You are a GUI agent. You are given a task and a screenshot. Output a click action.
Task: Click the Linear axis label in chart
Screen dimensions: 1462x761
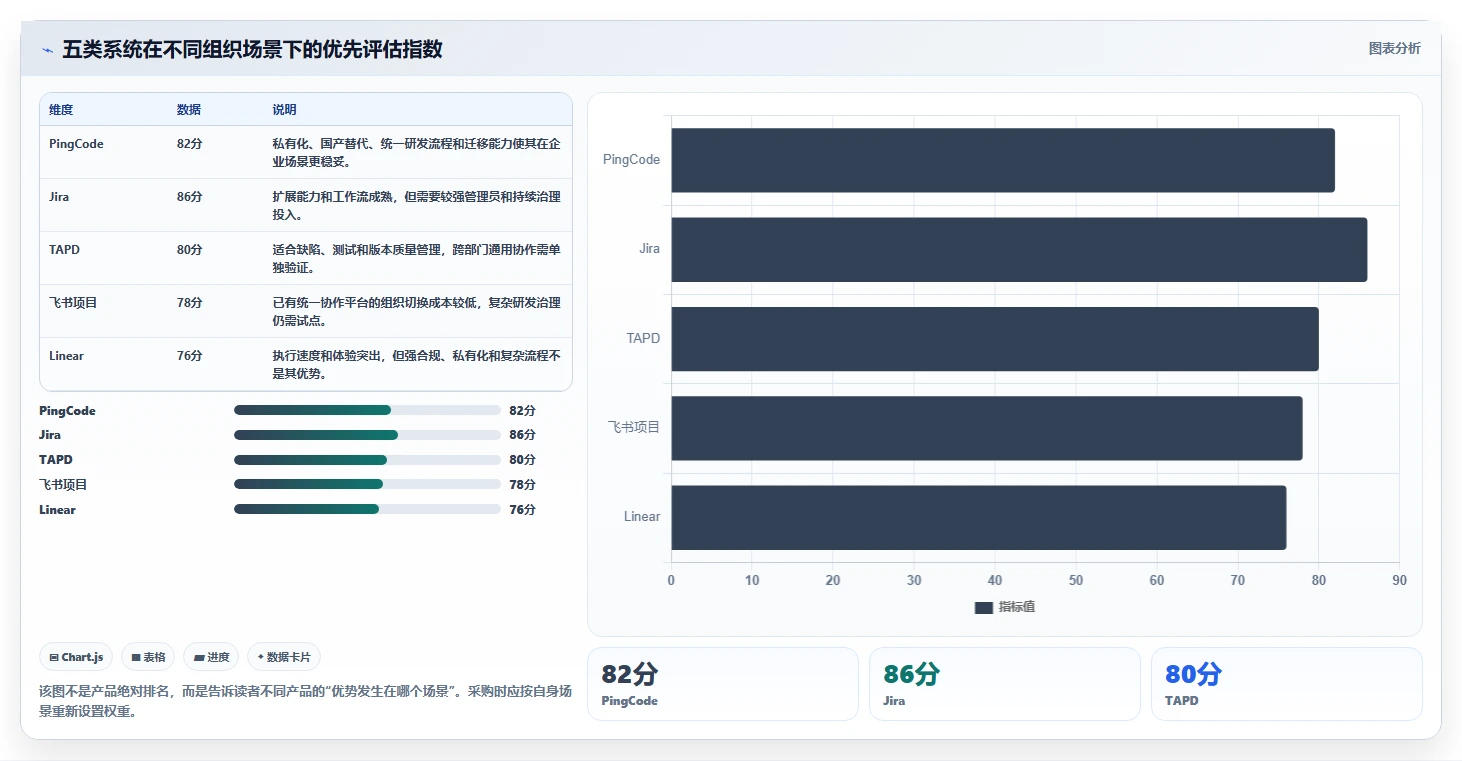642,517
